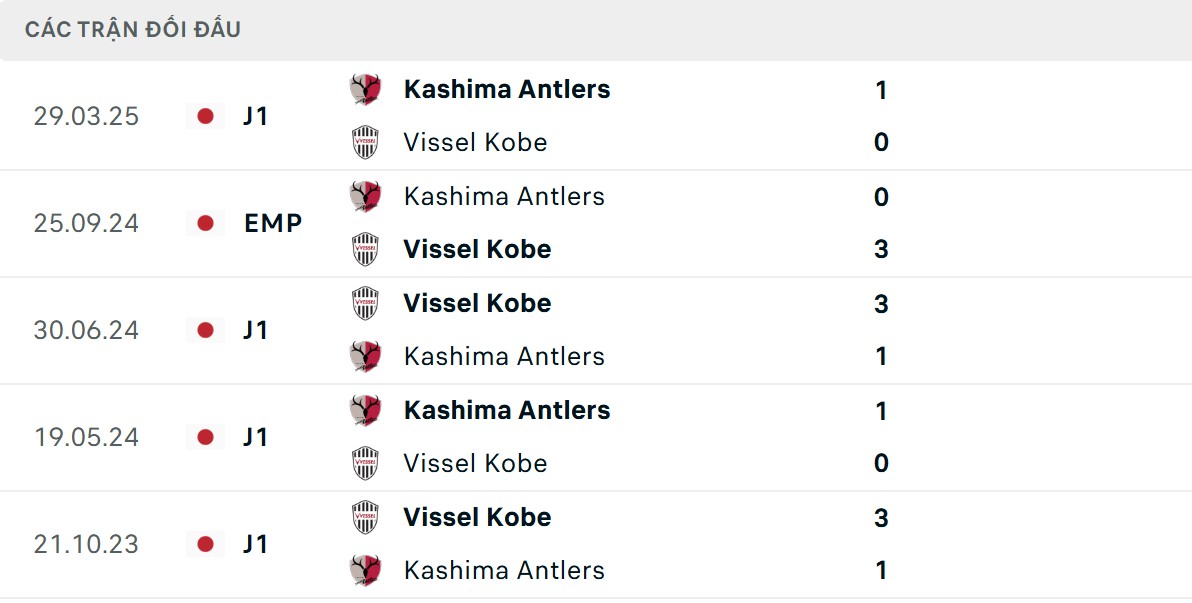Open Vissel Kobe team from 25.09.24 match

[x=477, y=249]
